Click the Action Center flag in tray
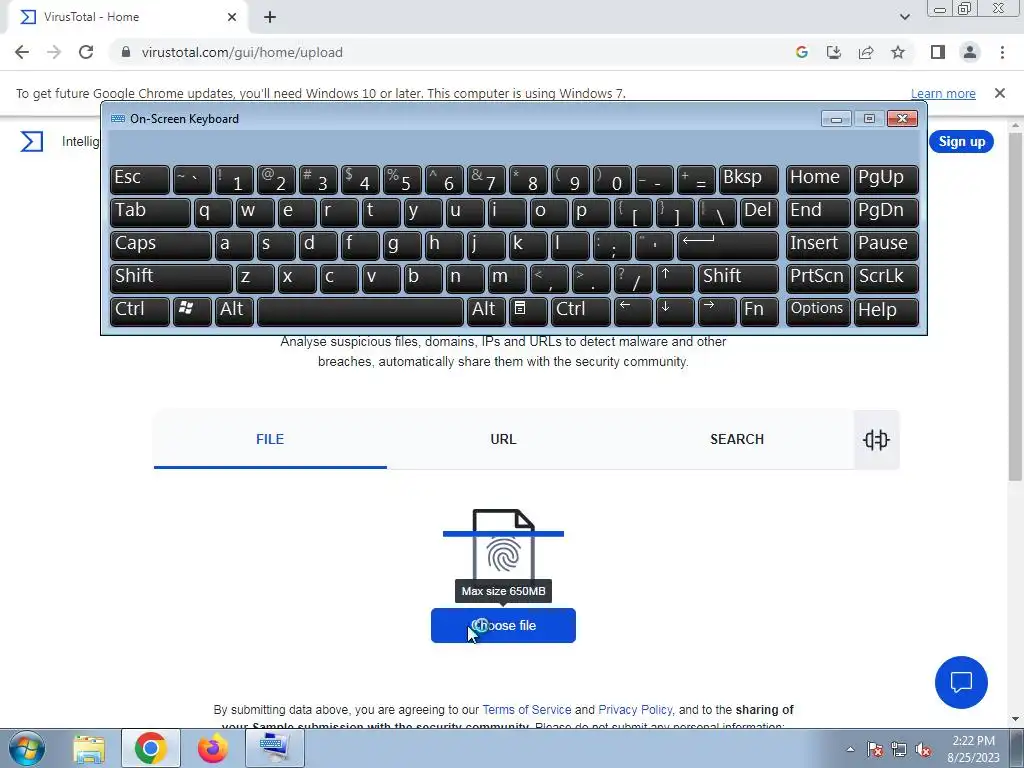Screen dimensions: 1024x768 tap(875, 750)
